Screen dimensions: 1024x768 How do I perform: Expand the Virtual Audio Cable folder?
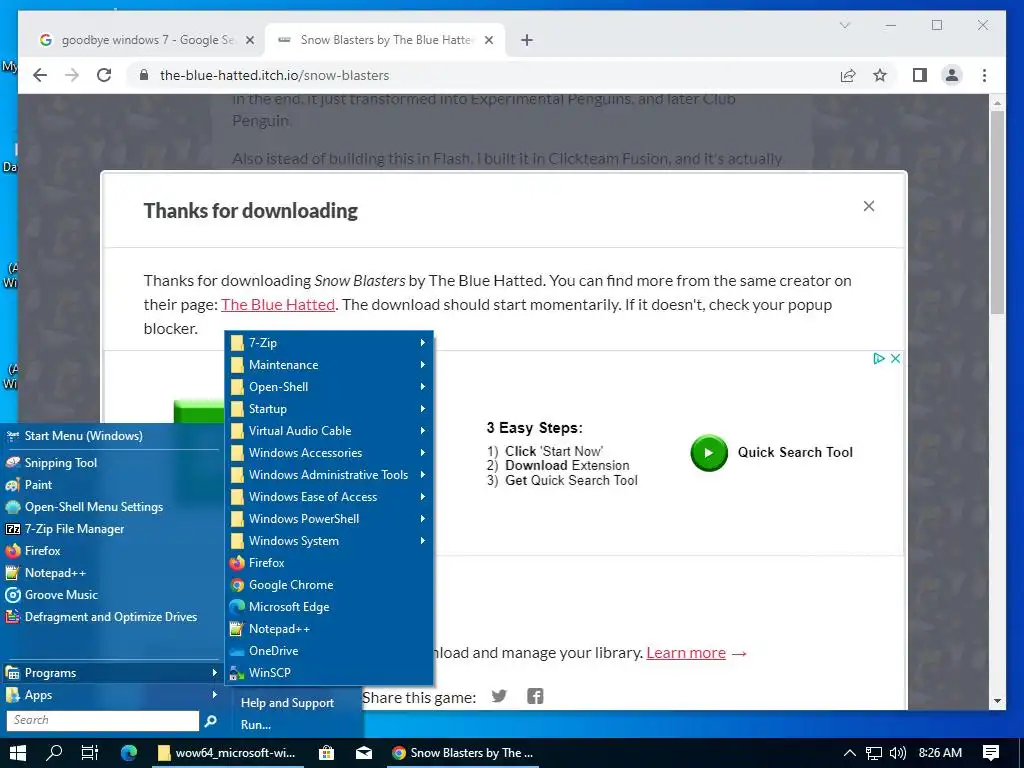click(x=329, y=430)
